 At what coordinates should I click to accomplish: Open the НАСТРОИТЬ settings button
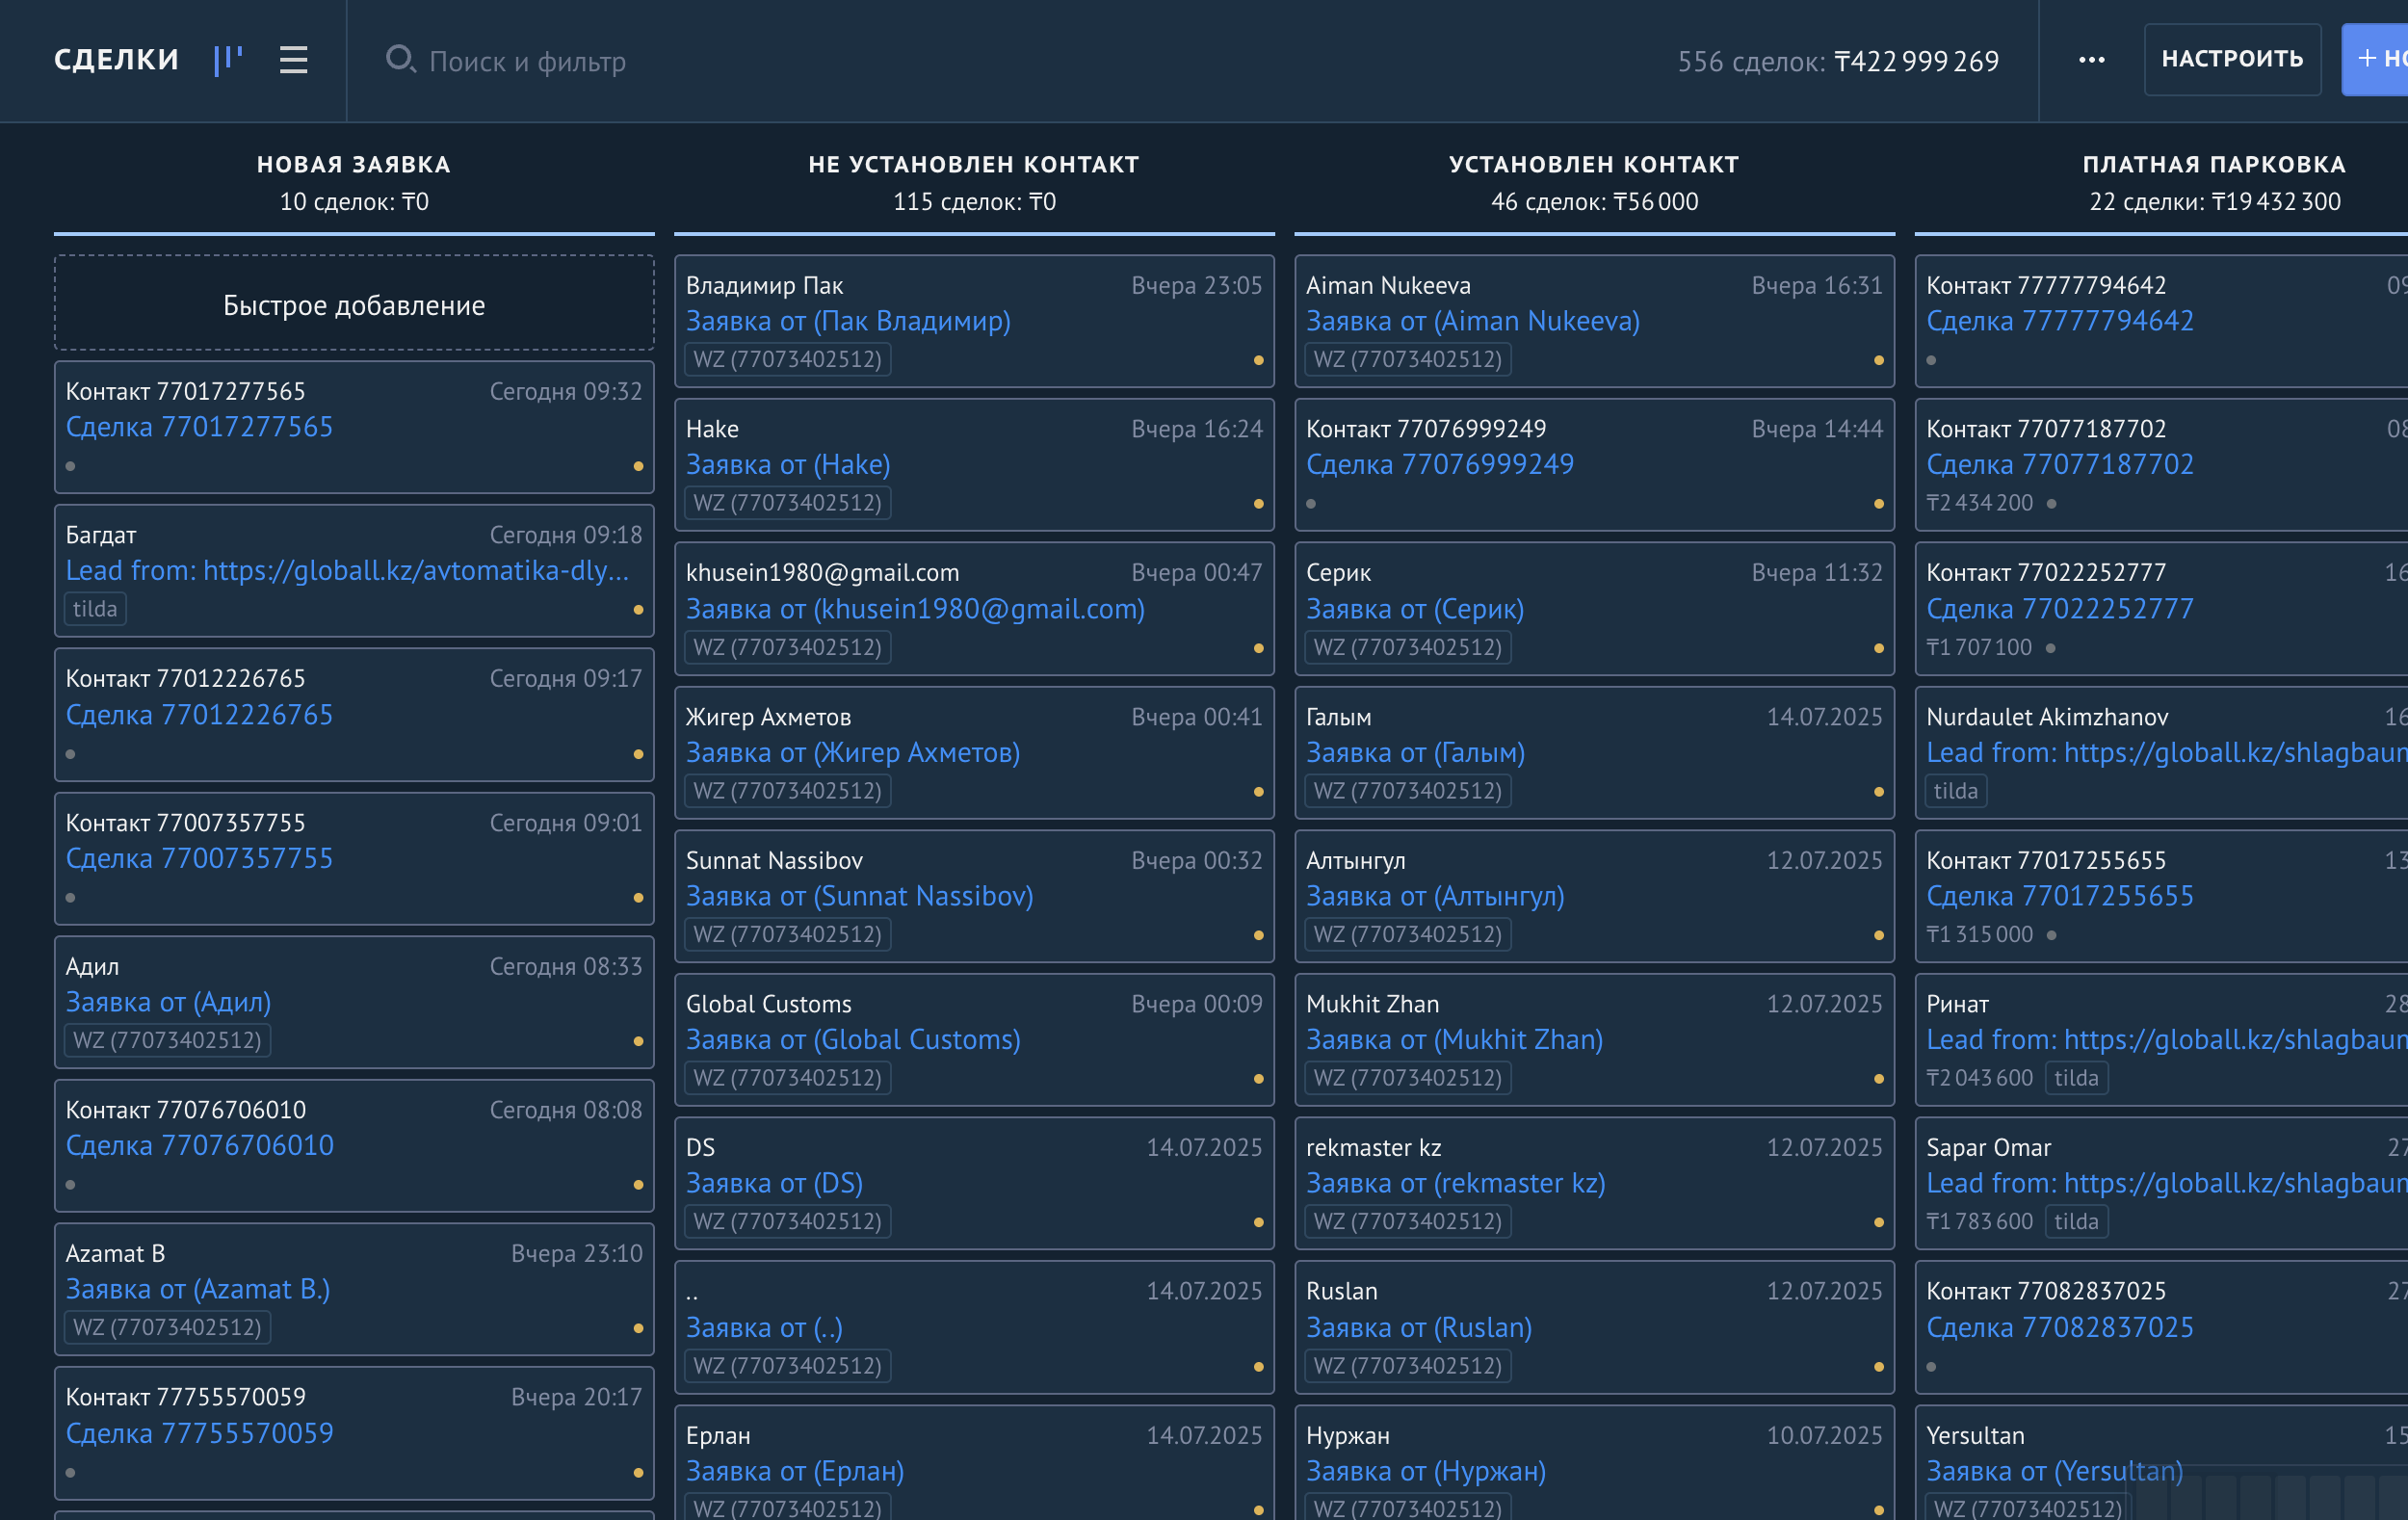[x=2231, y=59]
